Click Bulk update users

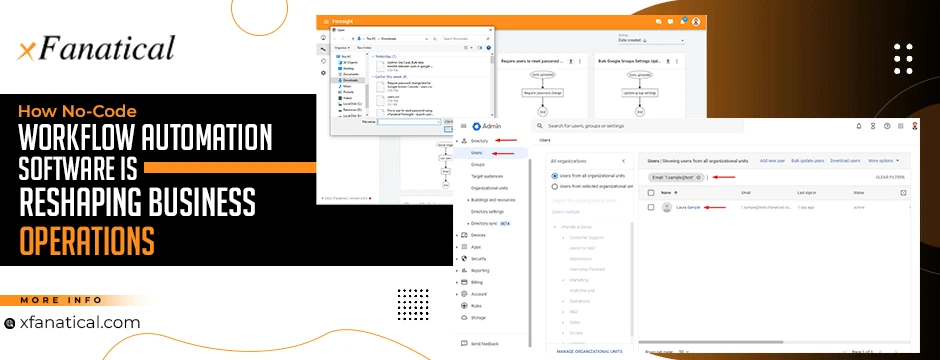tap(808, 161)
